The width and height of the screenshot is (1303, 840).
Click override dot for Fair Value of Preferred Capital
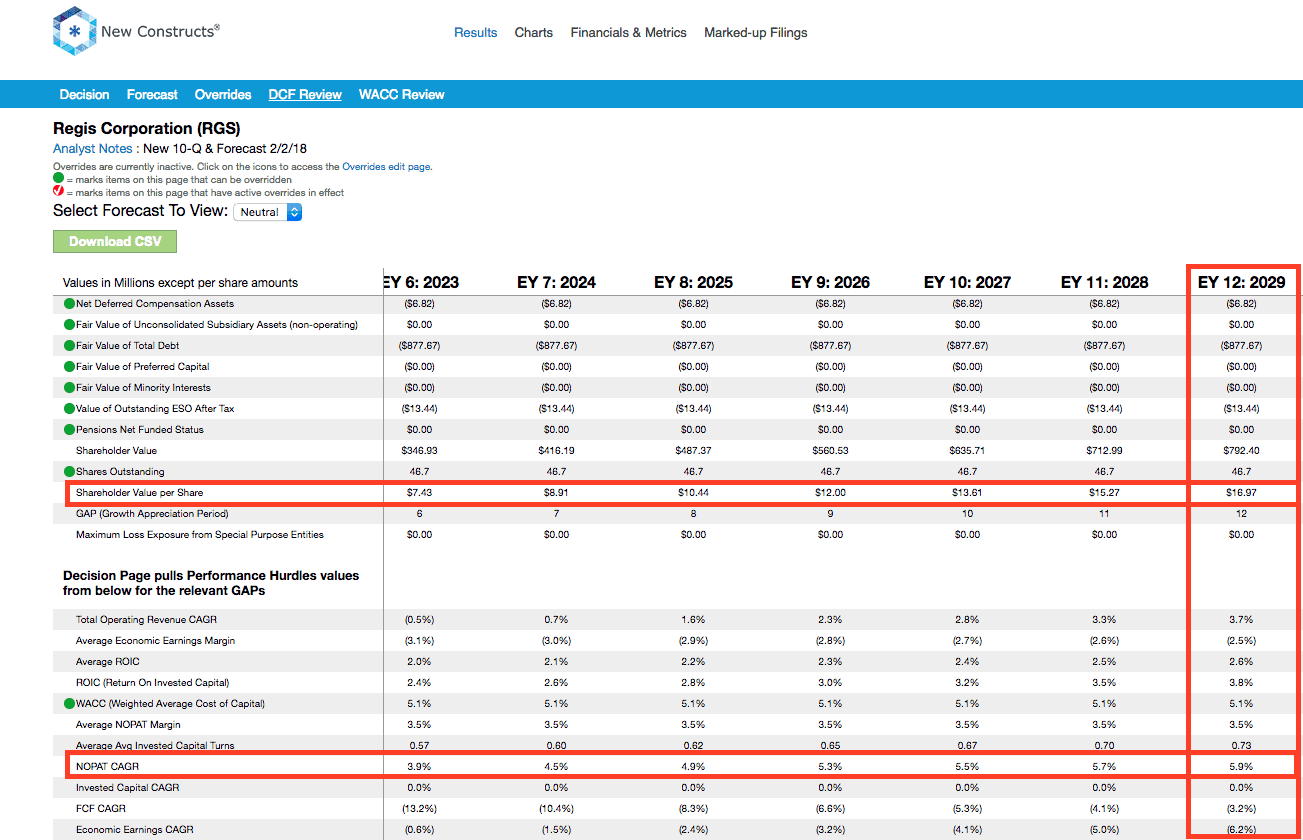tap(69, 367)
